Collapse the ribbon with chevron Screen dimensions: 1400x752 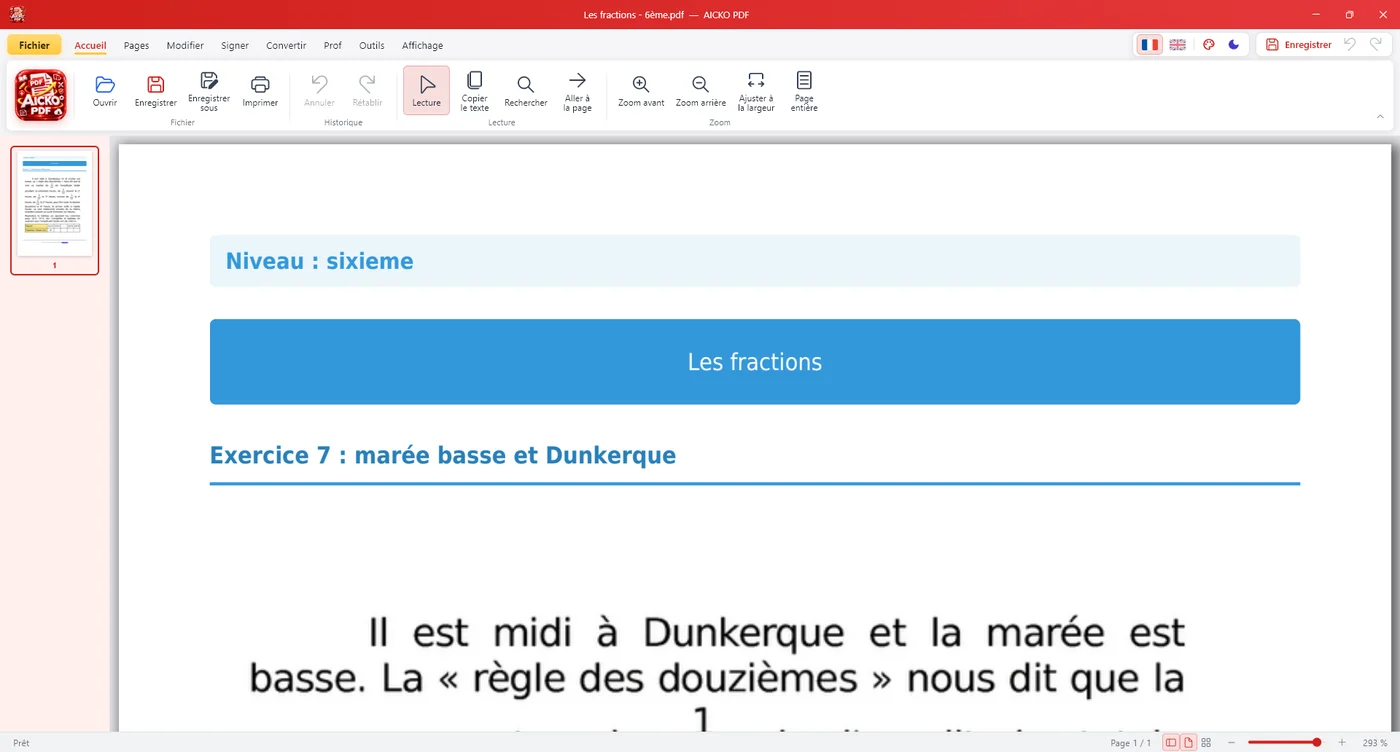pos(1380,116)
